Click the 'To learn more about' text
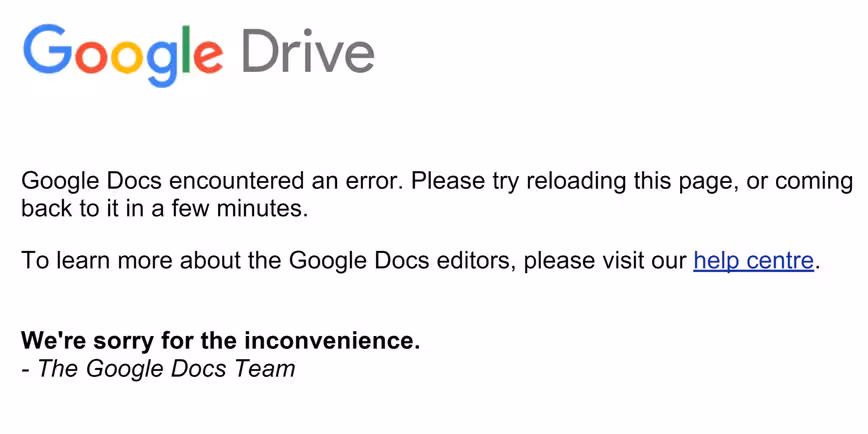The height and width of the screenshot is (434, 868). point(132,260)
